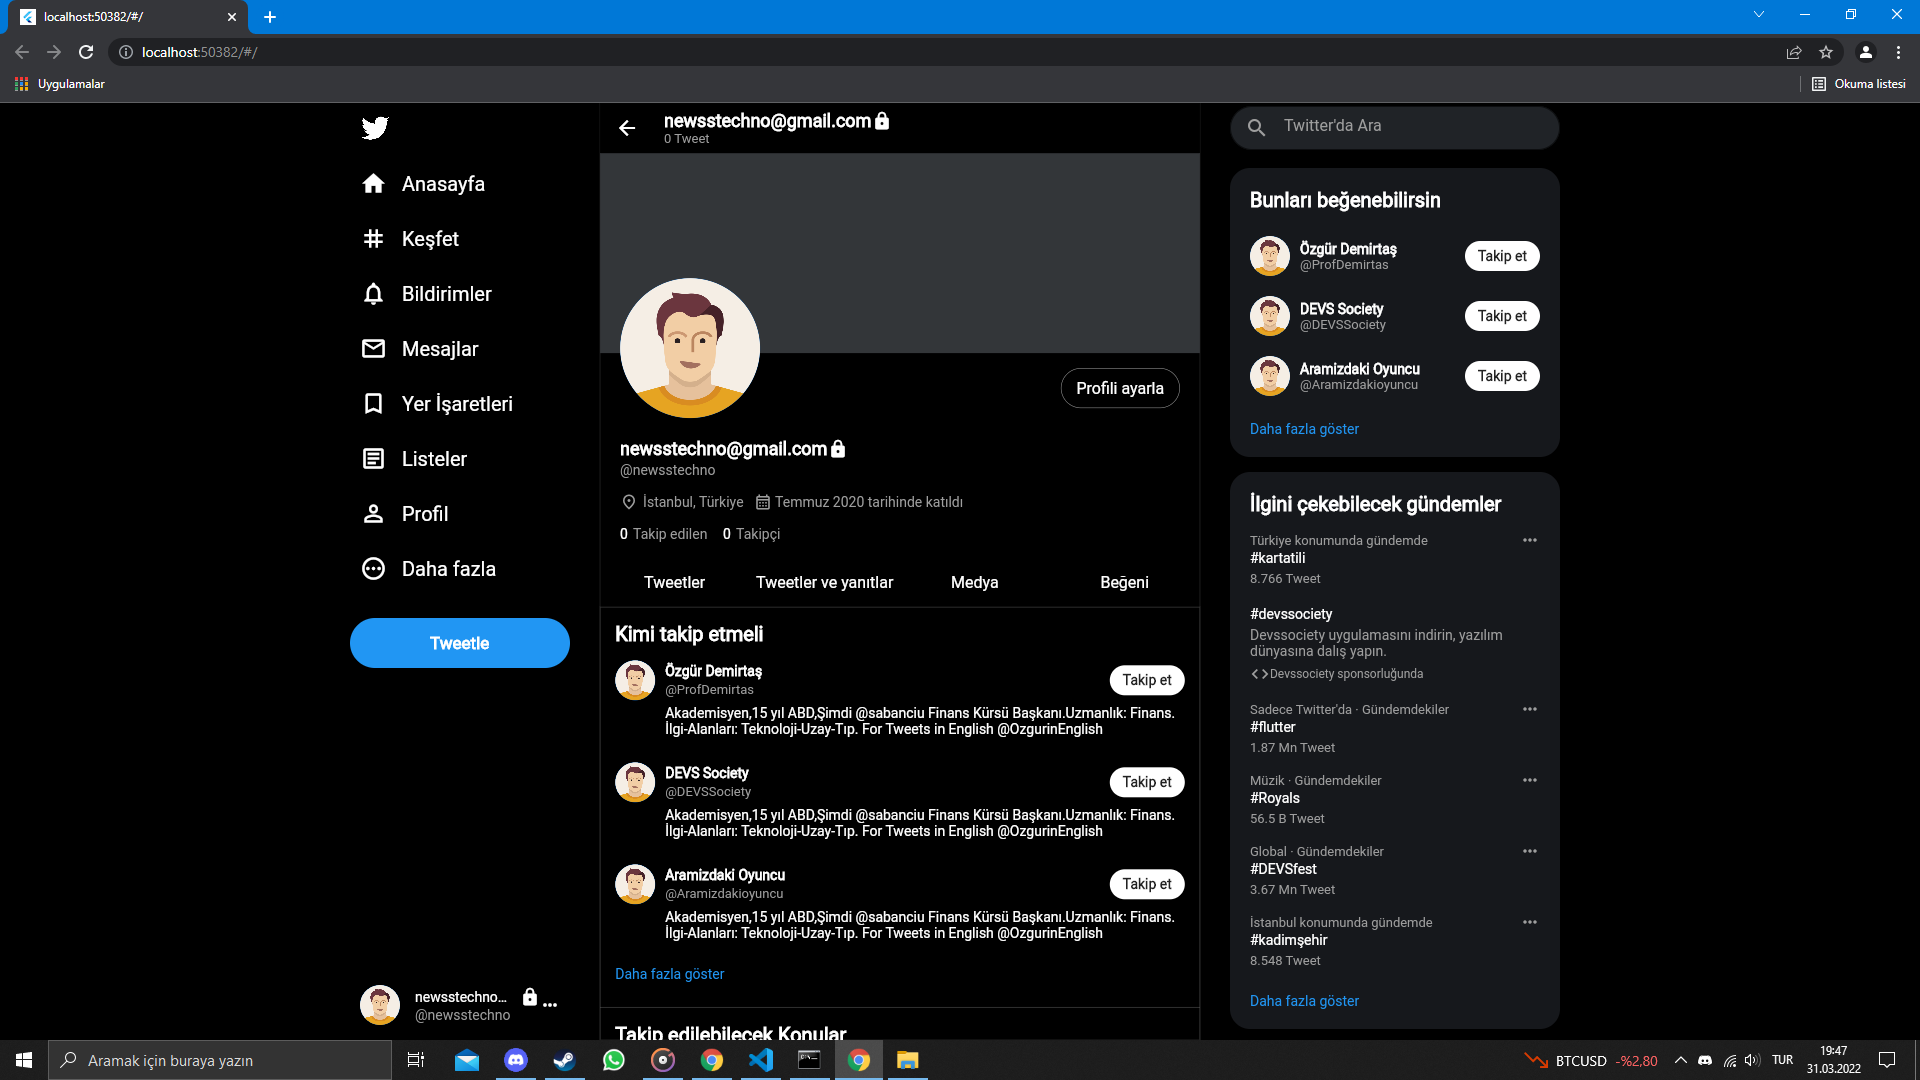Screen dimensions: 1920x1080
Task: Open account card at sidebar bottom
Action: [x=460, y=1005]
